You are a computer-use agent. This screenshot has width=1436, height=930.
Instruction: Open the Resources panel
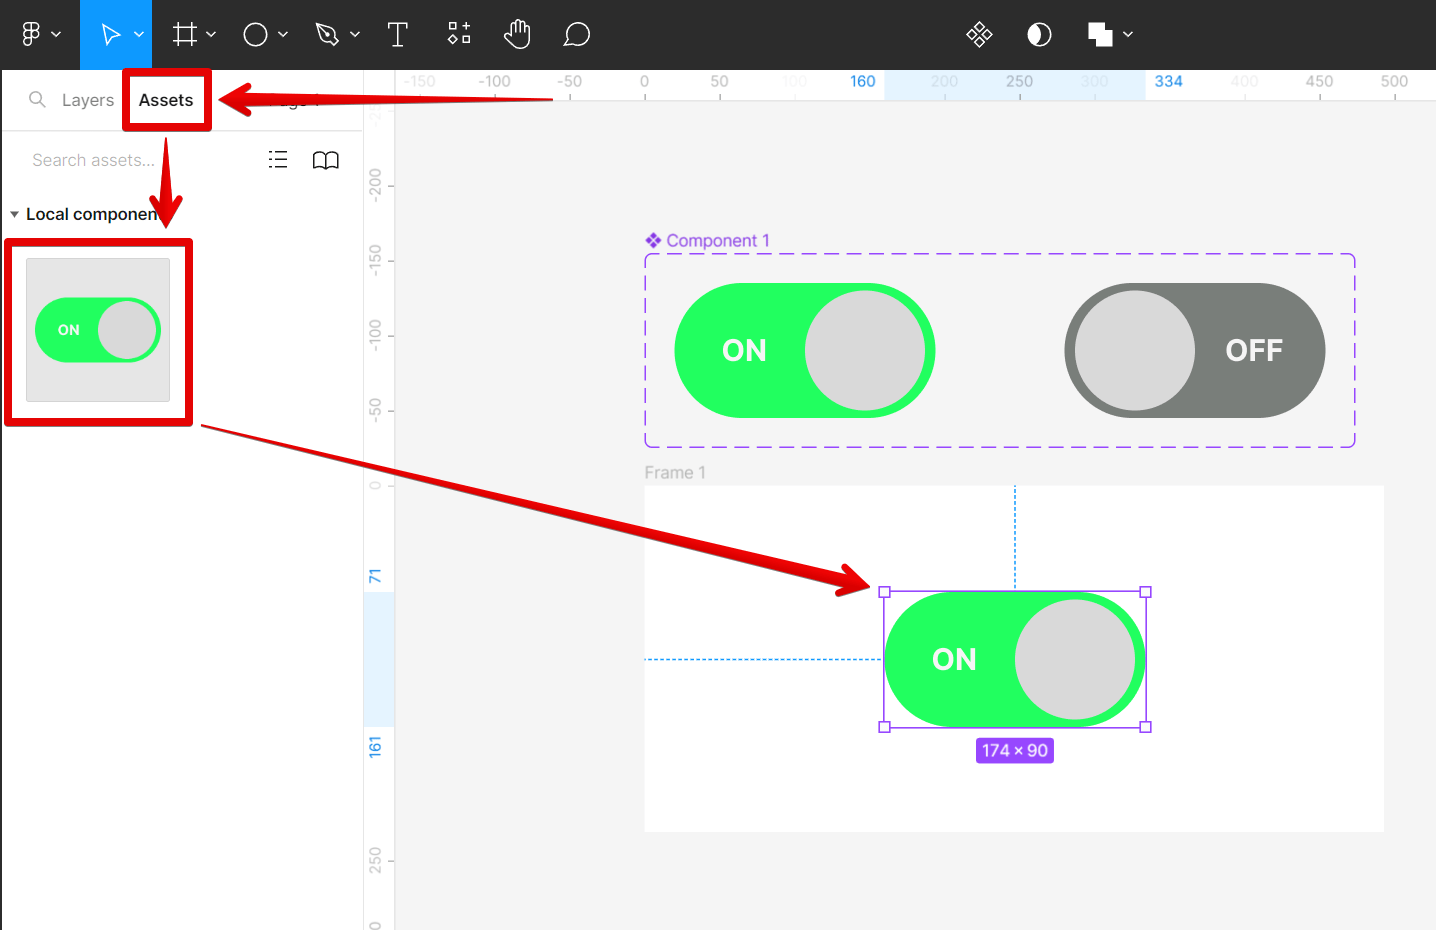point(458,33)
